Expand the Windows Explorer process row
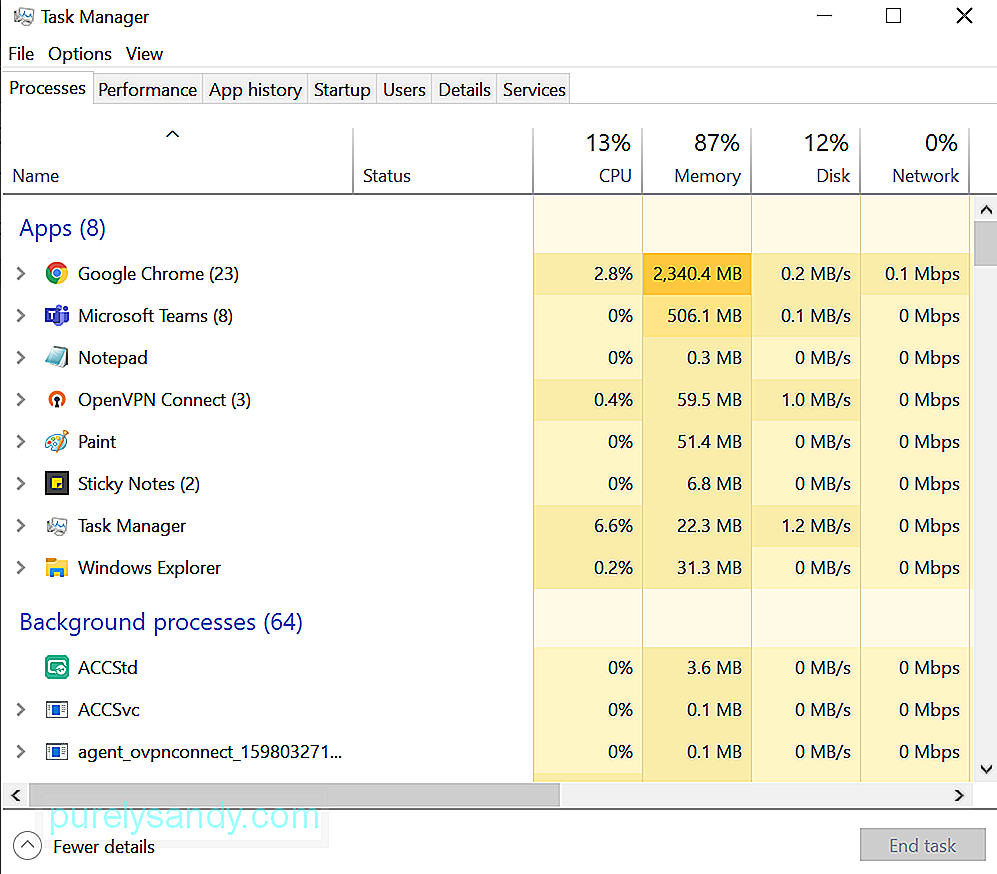The width and height of the screenshot is (997, 874). [21, 568]
